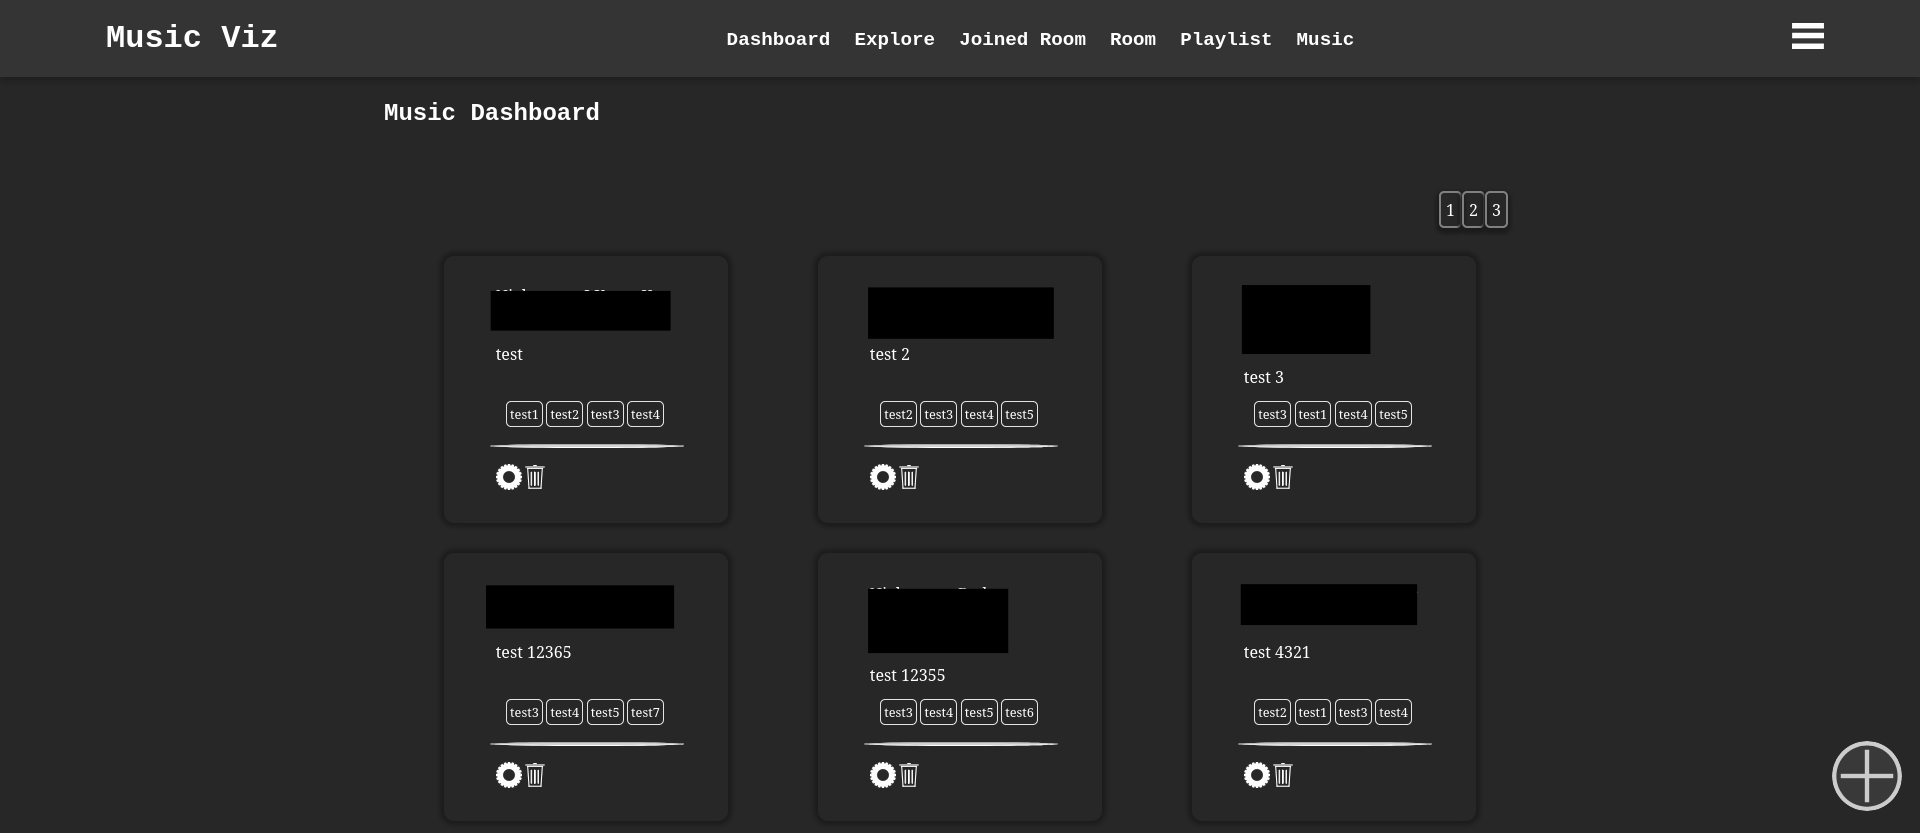Select the 'test 4321' card description text
Image resolution: width=1920 pixels, height=833 pixels.
[x=1276, y=652]
